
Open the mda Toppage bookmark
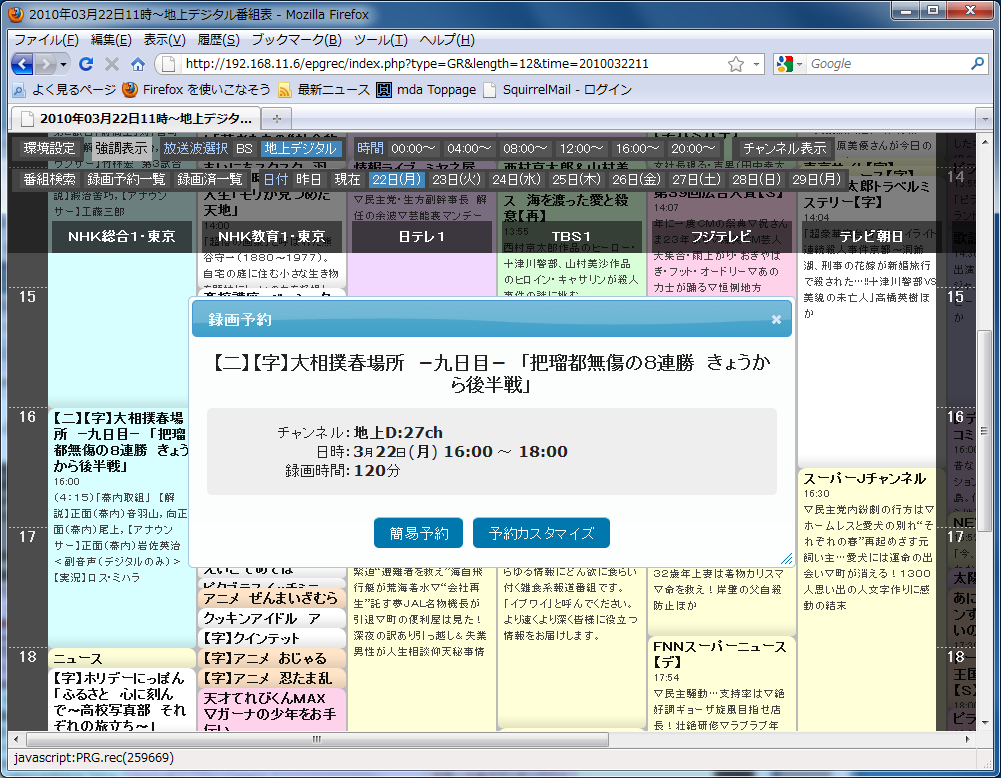426,90
